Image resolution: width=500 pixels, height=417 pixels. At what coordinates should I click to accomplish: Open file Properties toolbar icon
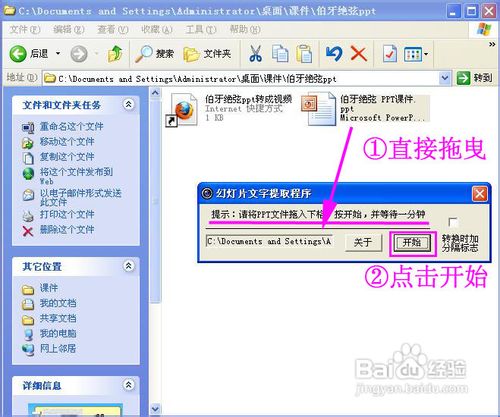pos(389,54)
